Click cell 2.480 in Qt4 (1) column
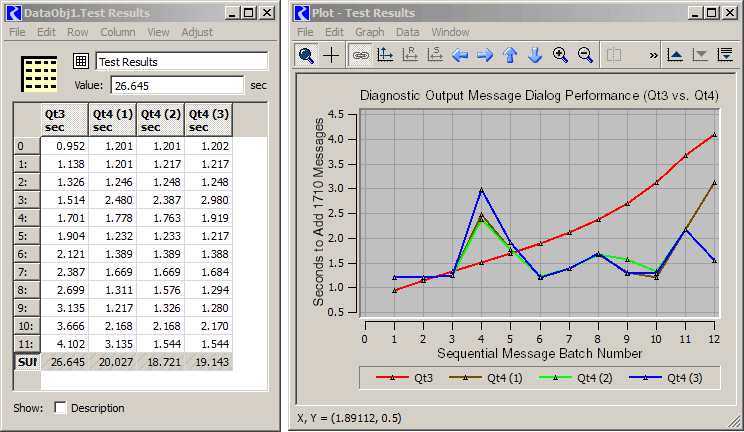Viewport: 744px width, 432px height. point(112,200)
